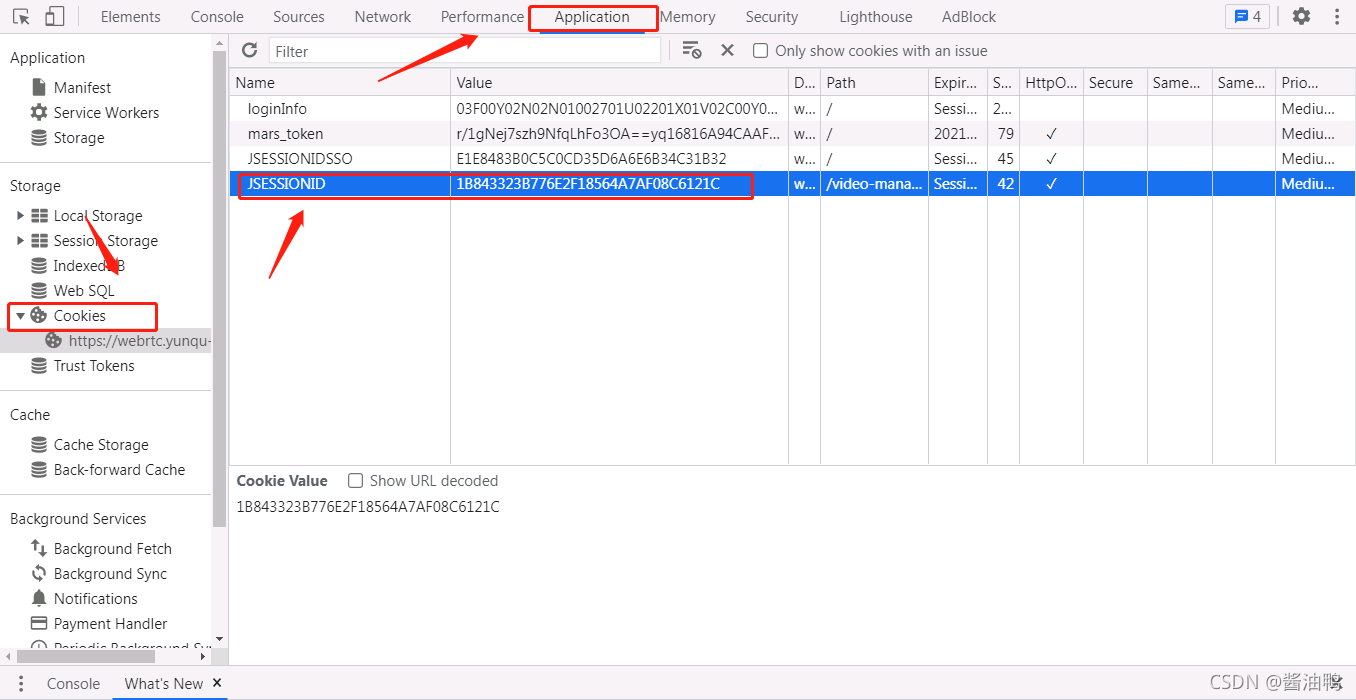Open Back-forward Cache item
Screen dimensions: 1356x700
point(119,470)
